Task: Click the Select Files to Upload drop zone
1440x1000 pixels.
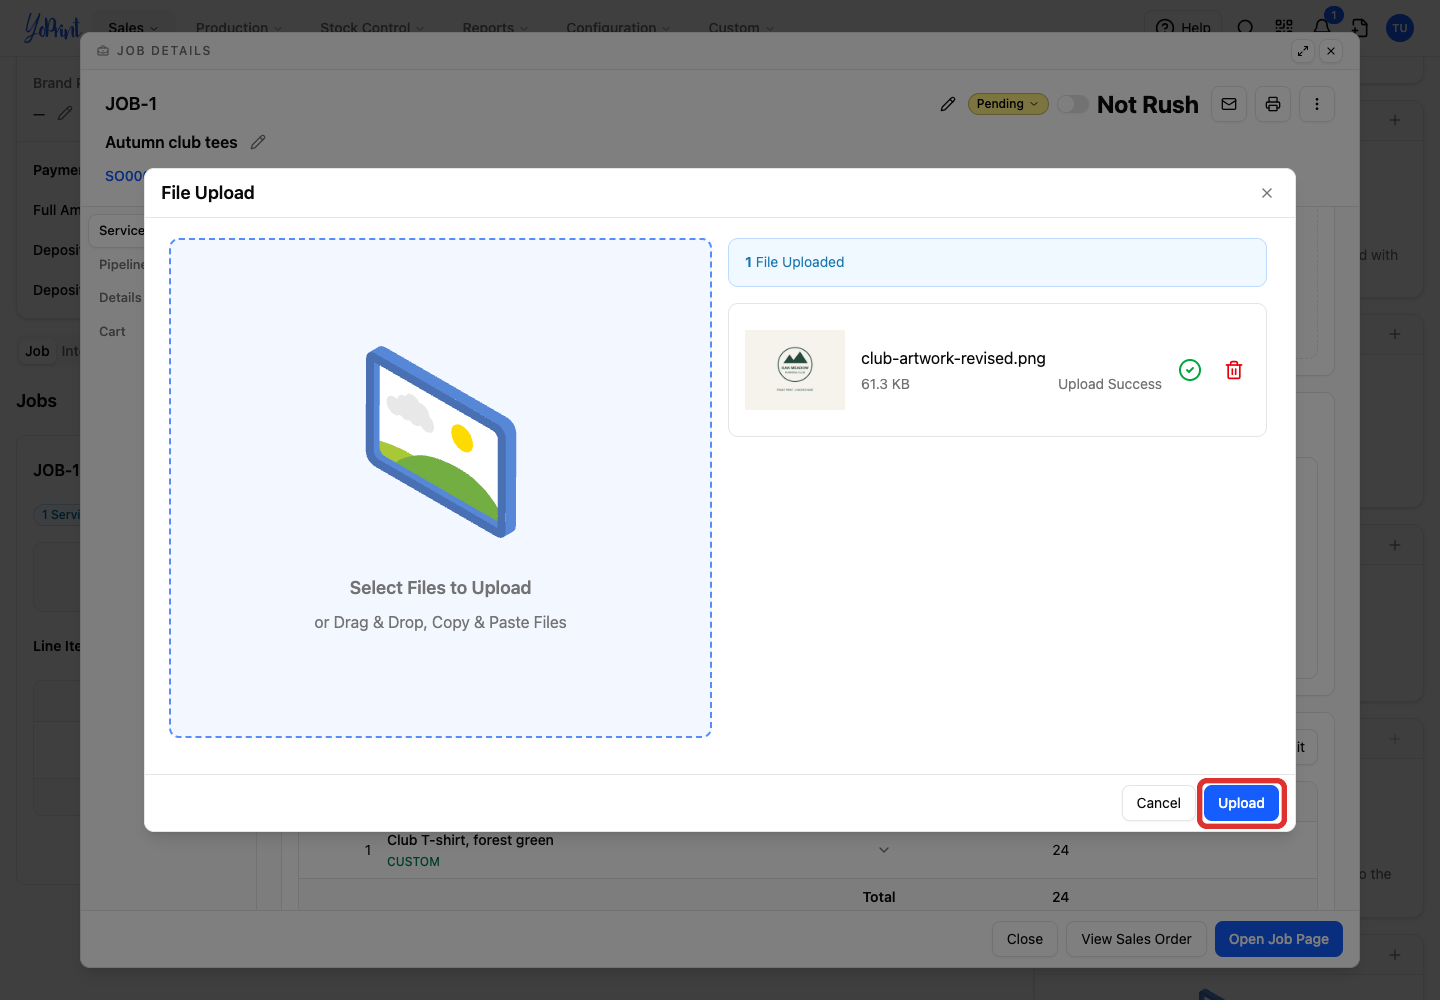Action: click(440, 488)
